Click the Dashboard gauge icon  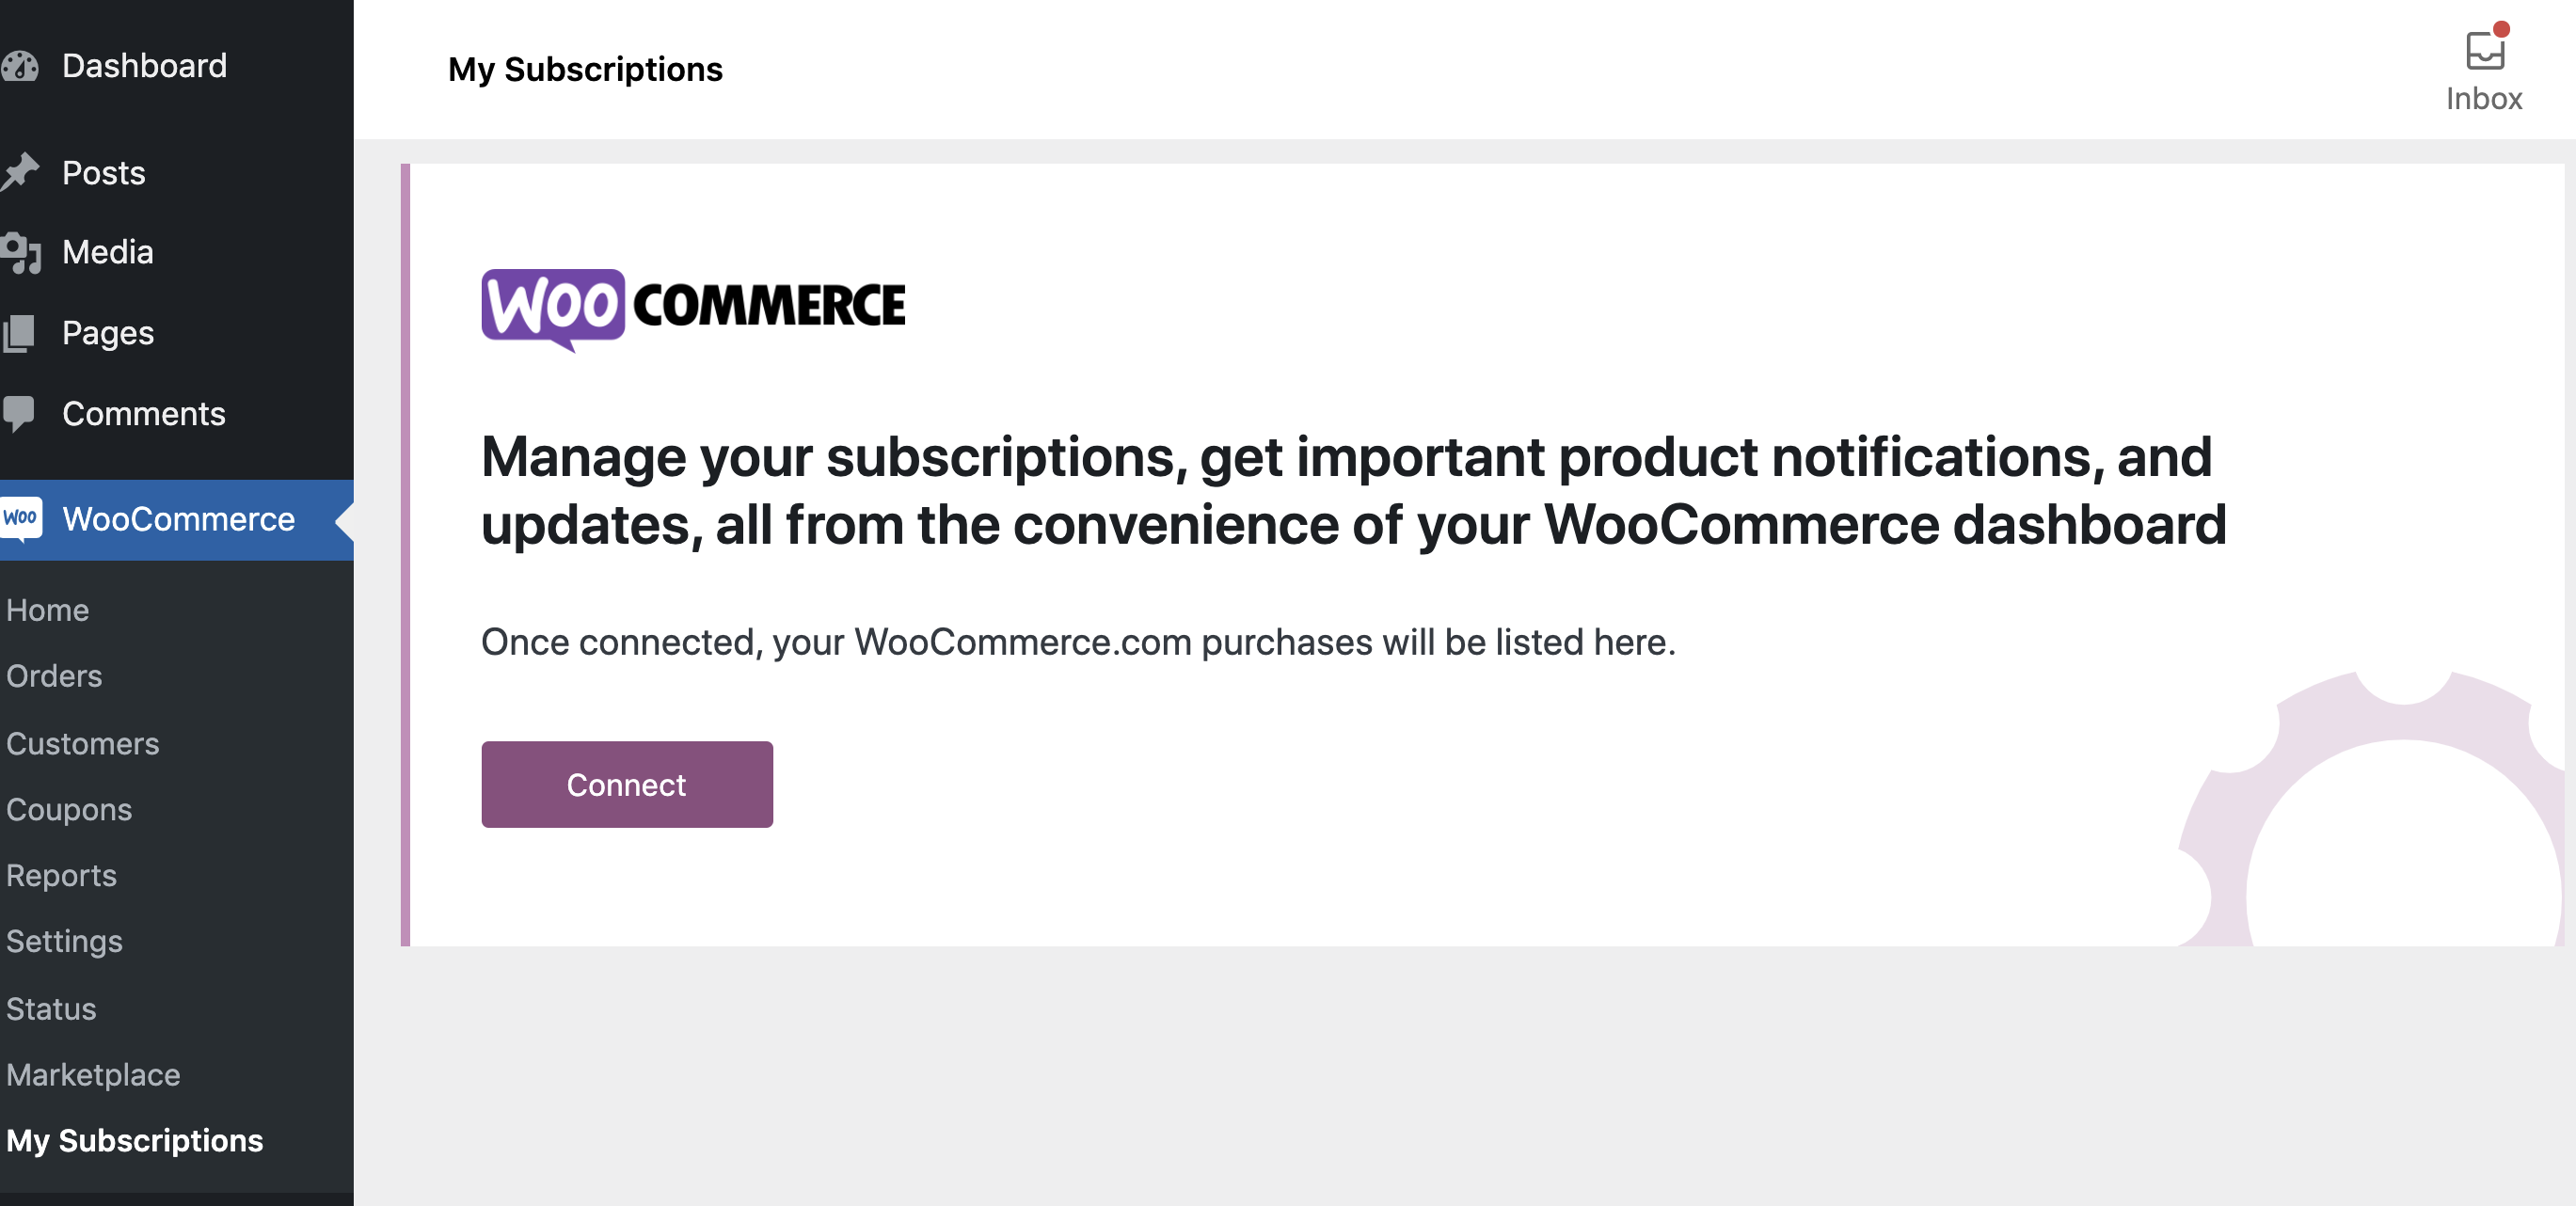click(22, 66)
